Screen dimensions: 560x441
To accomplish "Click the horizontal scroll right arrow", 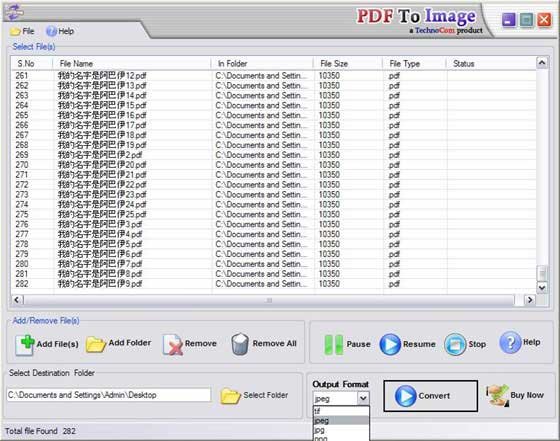I will click(x=530, y=300).
